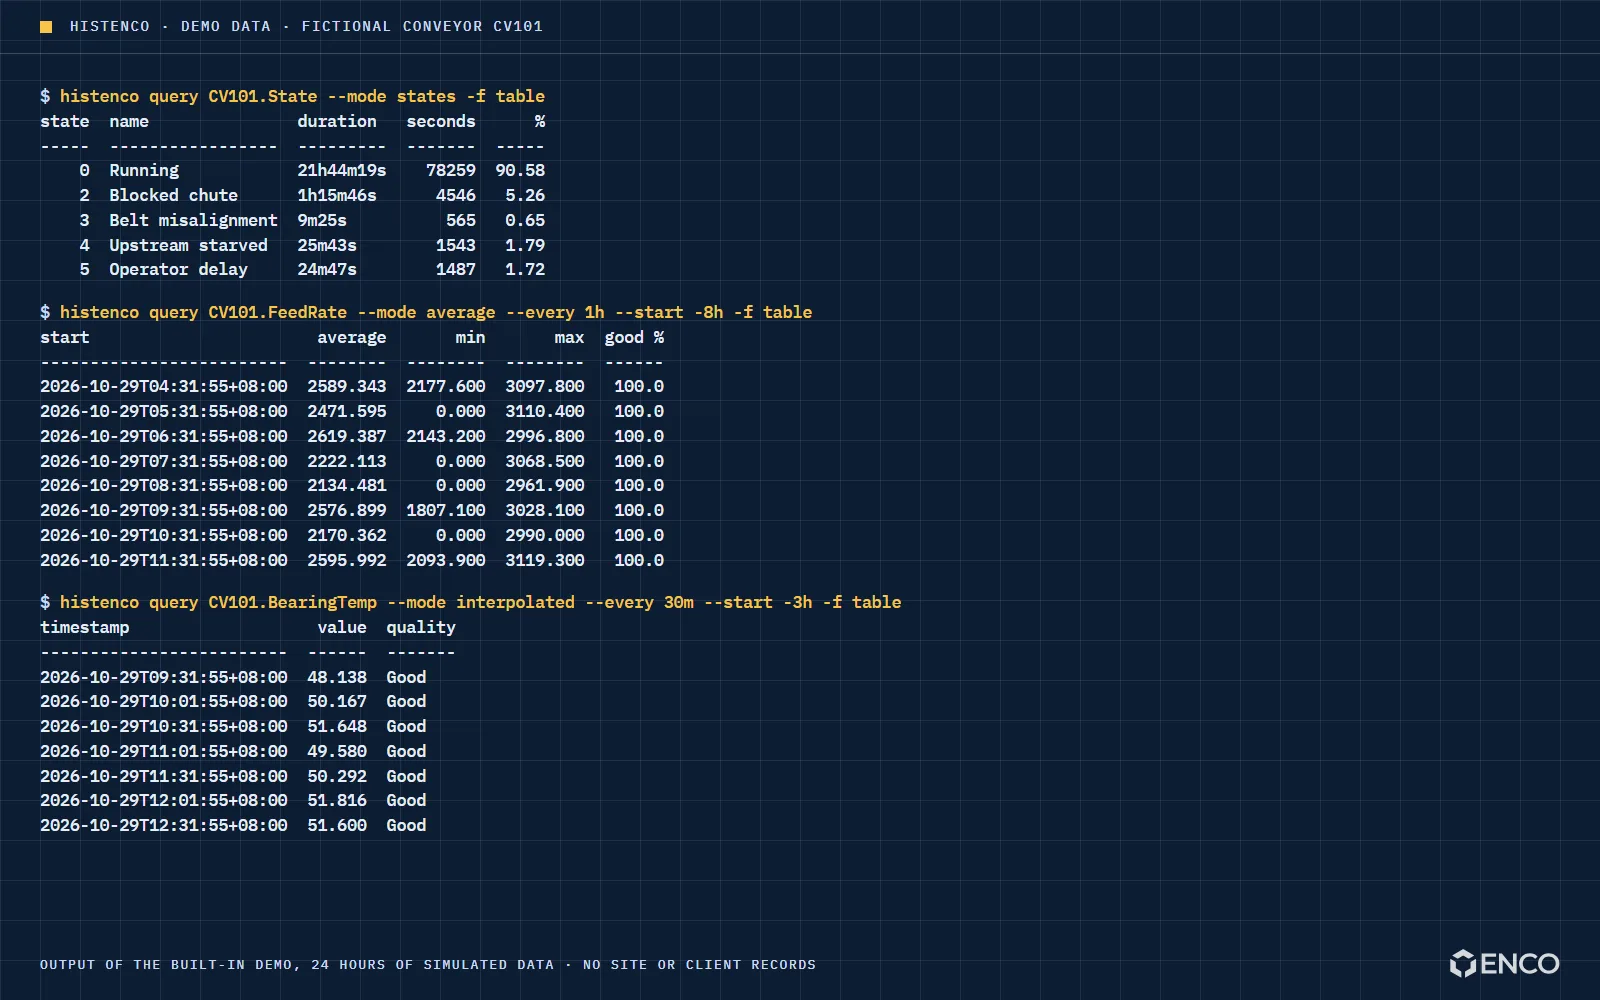Click the ENCO logo
1600x1000 pixels.
[1504, 963]
